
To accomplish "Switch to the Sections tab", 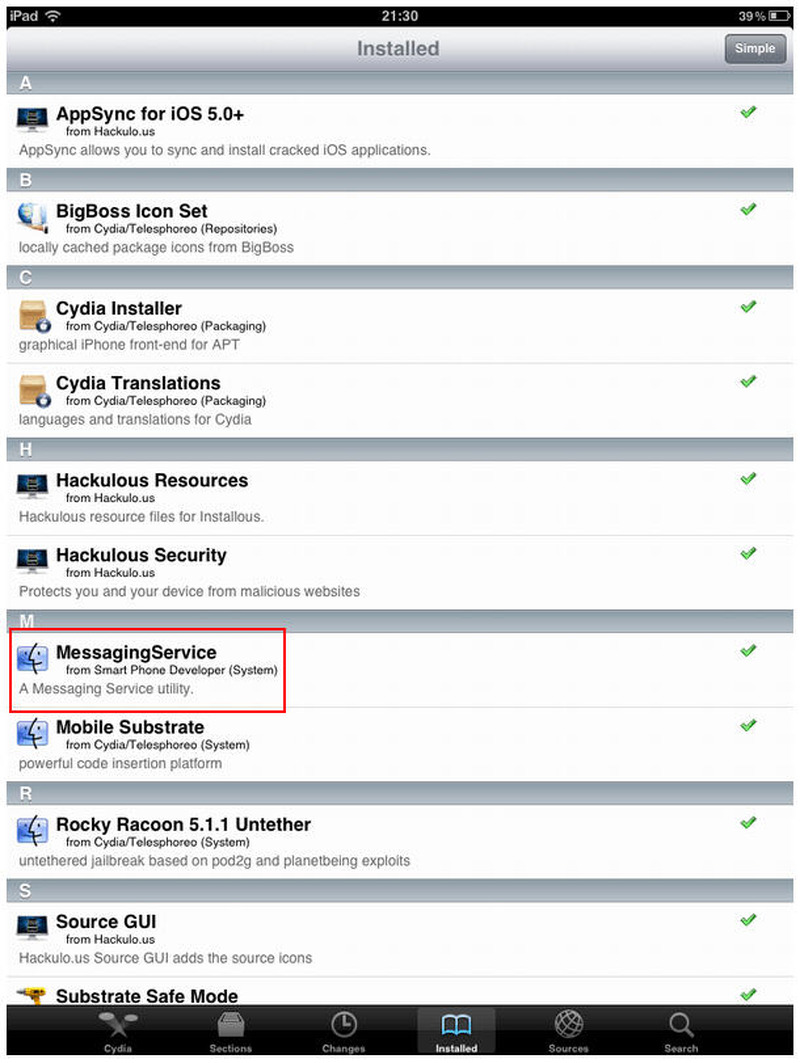I will [231, 1031].
